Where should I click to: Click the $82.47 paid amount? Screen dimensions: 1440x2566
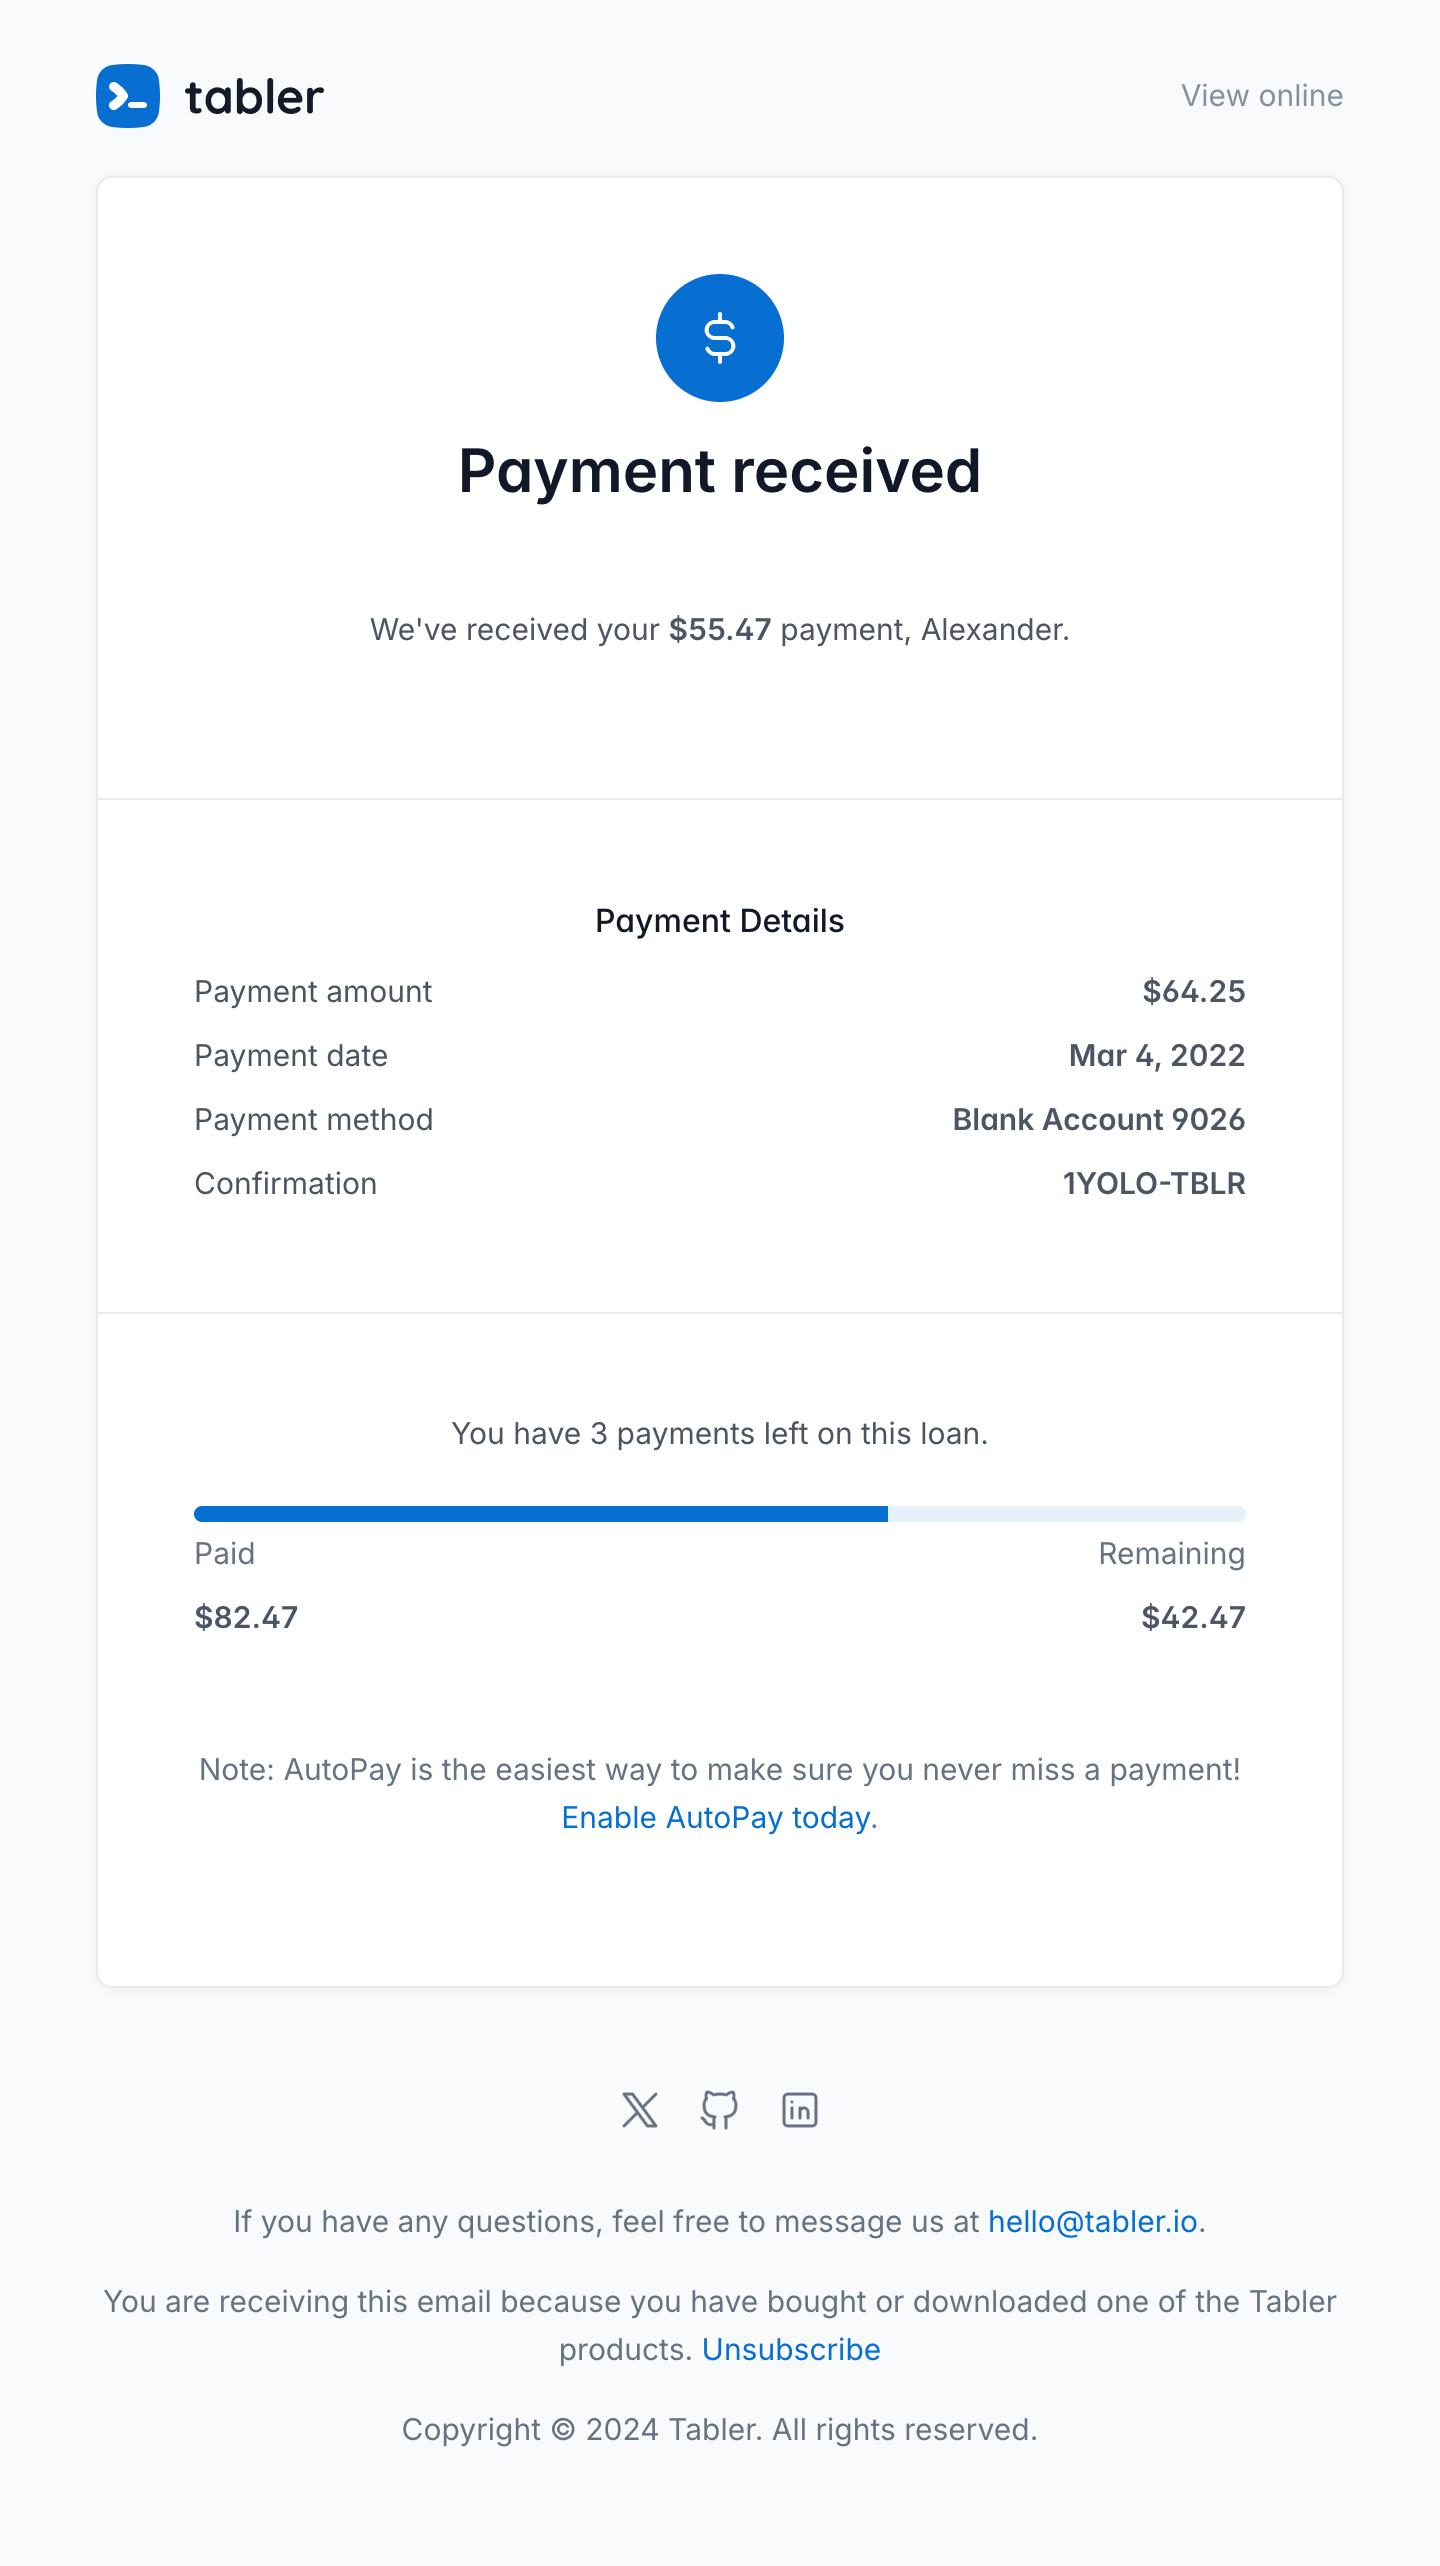click(x=246, y=1617)
